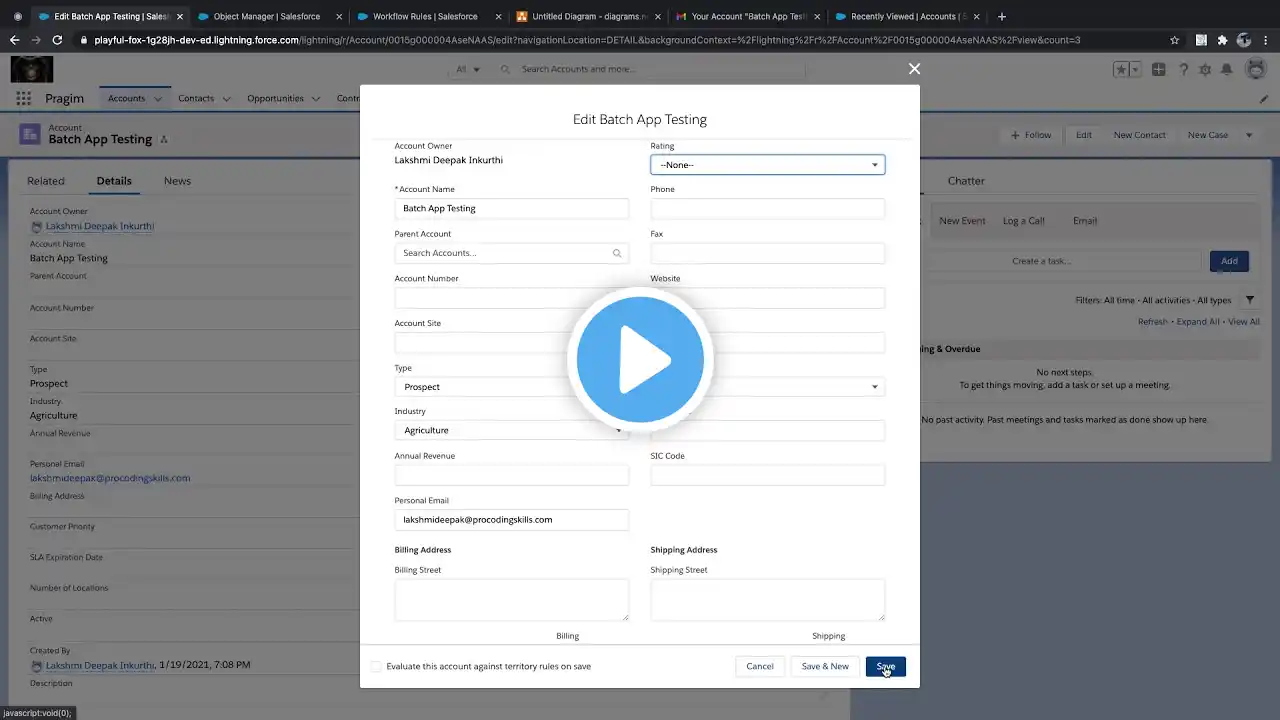1280x720 pixels.
Task: Open the Salesforce user profile avatar
Action: click(1256, 69)
